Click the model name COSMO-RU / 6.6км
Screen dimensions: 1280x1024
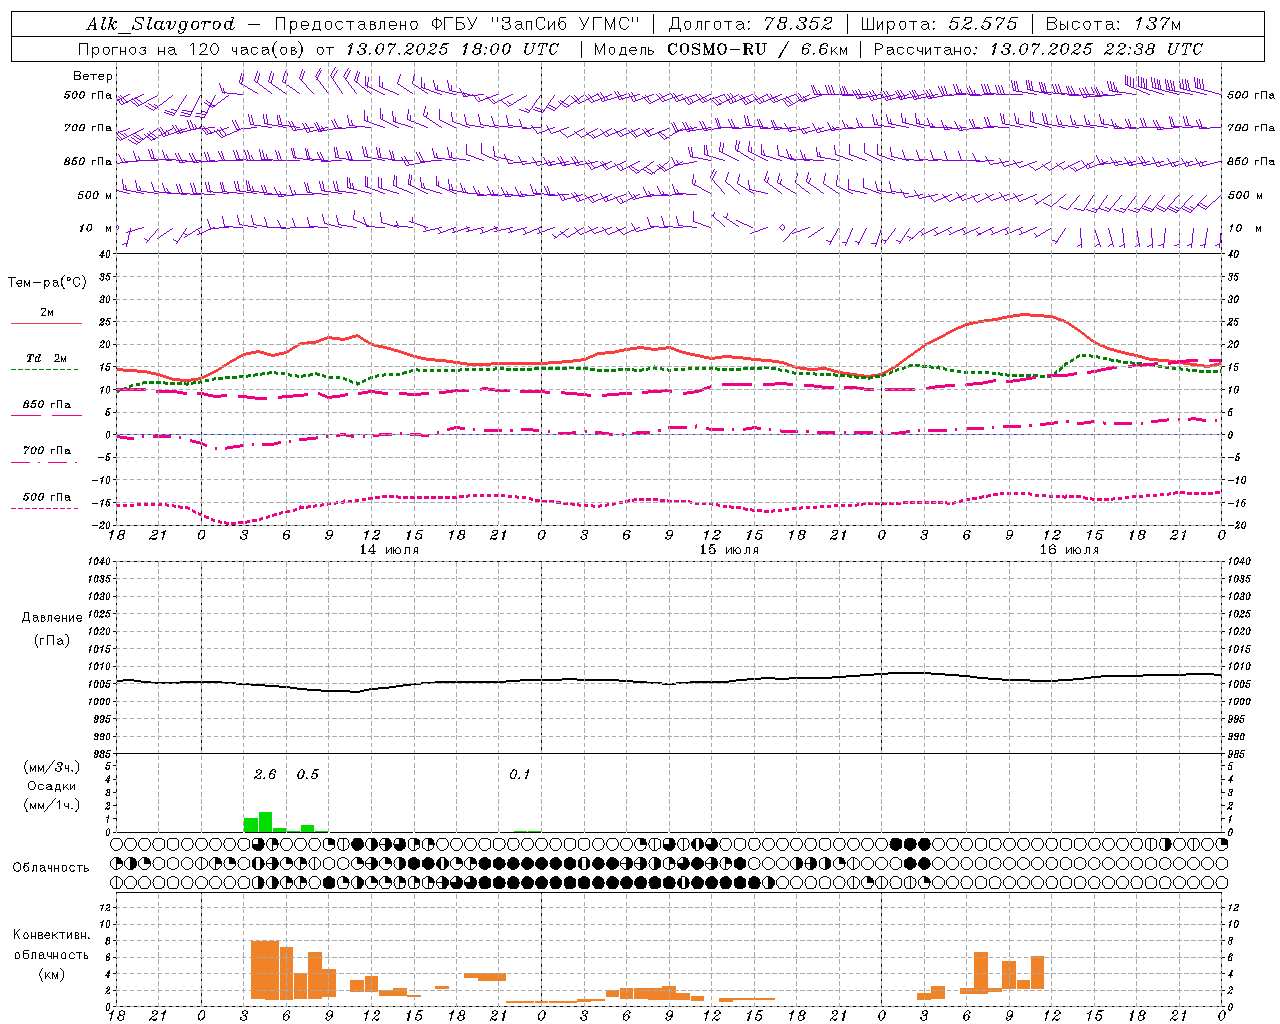click(x=757, y=49)
